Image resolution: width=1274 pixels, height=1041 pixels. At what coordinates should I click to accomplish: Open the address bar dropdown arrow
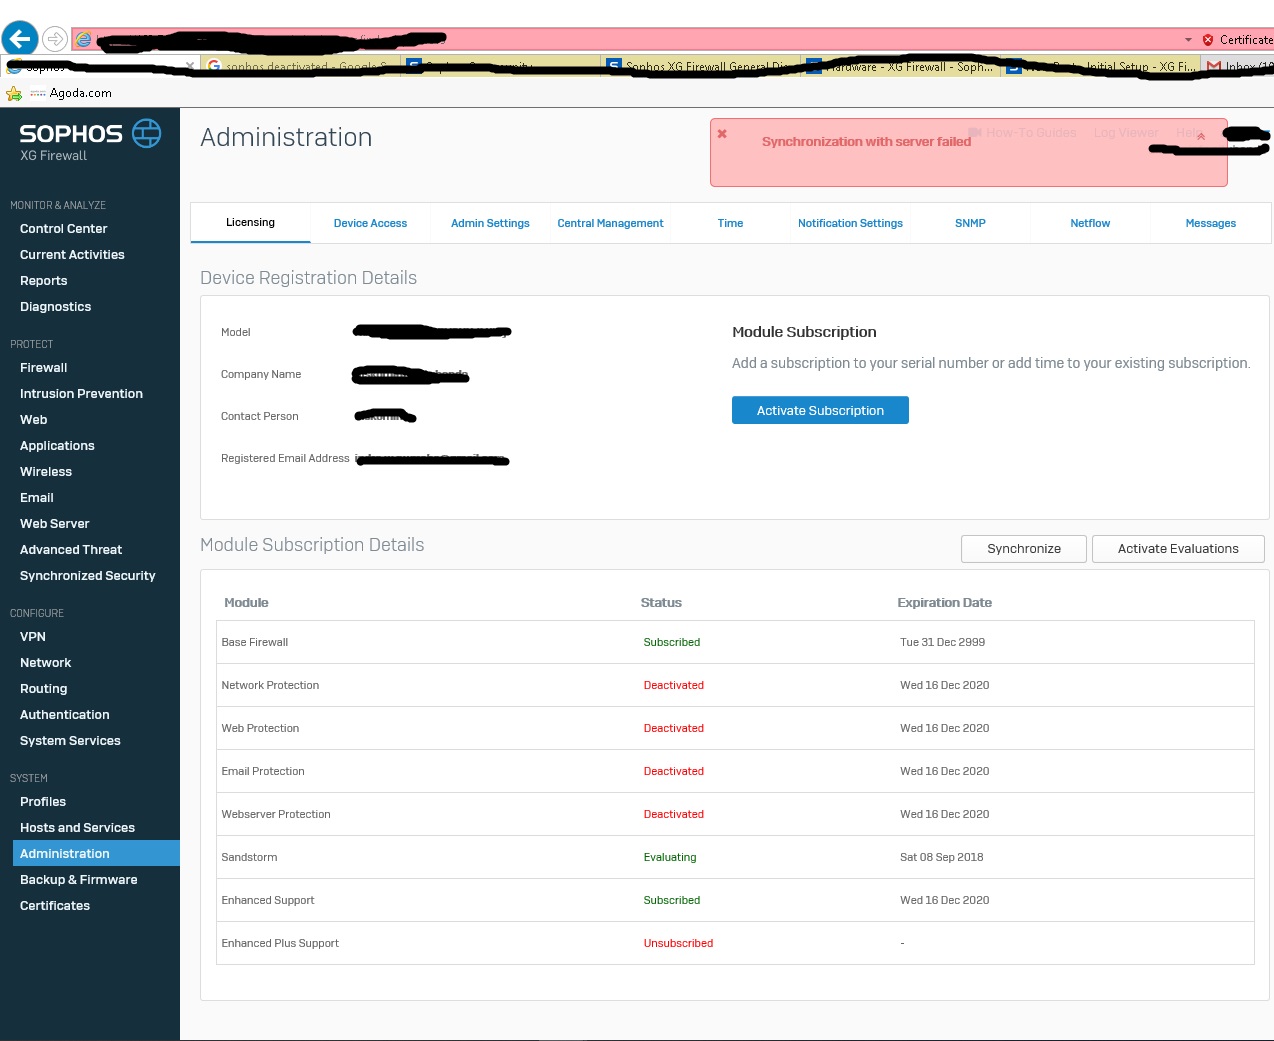pos(1188,40)
